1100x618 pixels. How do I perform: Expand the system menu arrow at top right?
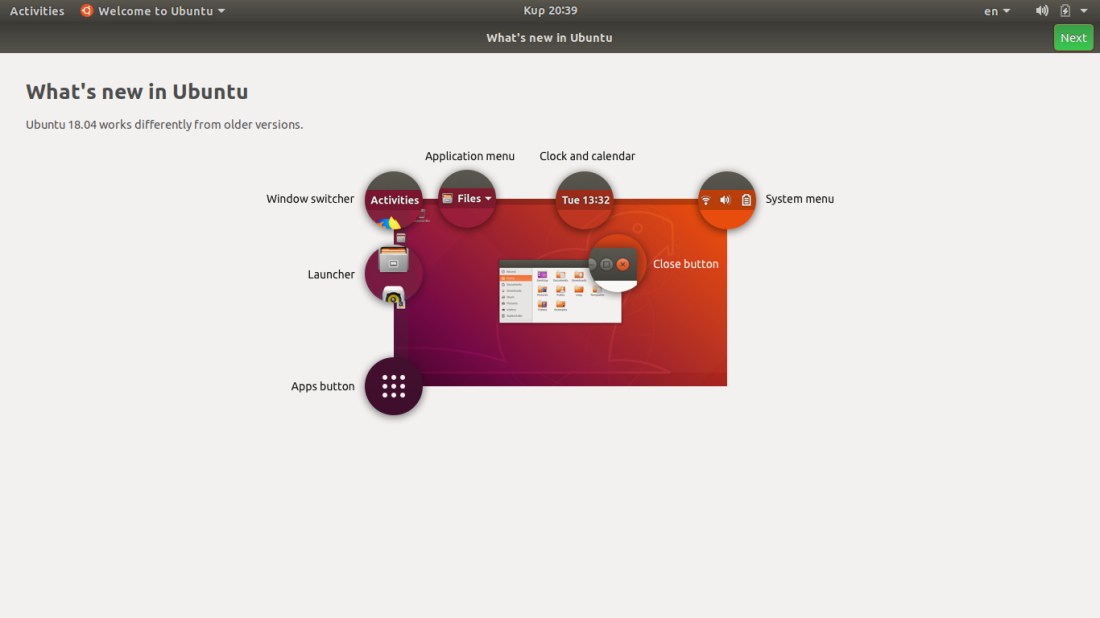tap(1084, 11)
